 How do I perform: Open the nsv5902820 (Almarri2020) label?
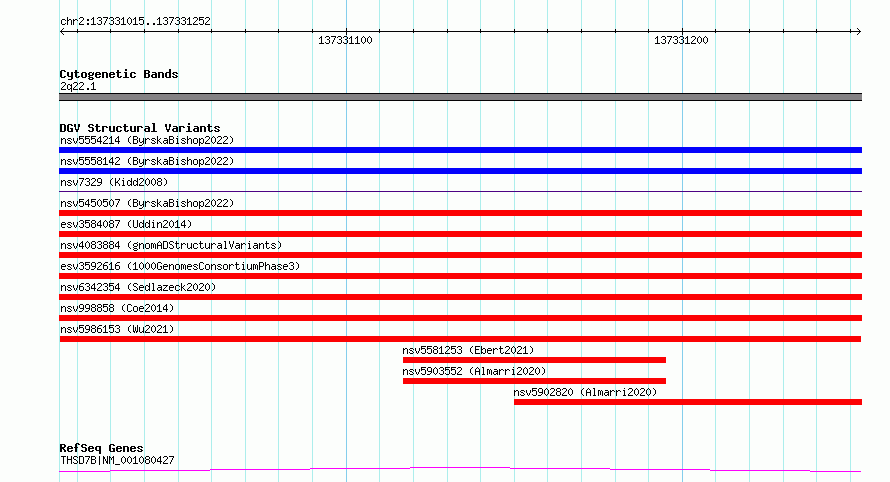pyautogui.click(x=585, y=392)
